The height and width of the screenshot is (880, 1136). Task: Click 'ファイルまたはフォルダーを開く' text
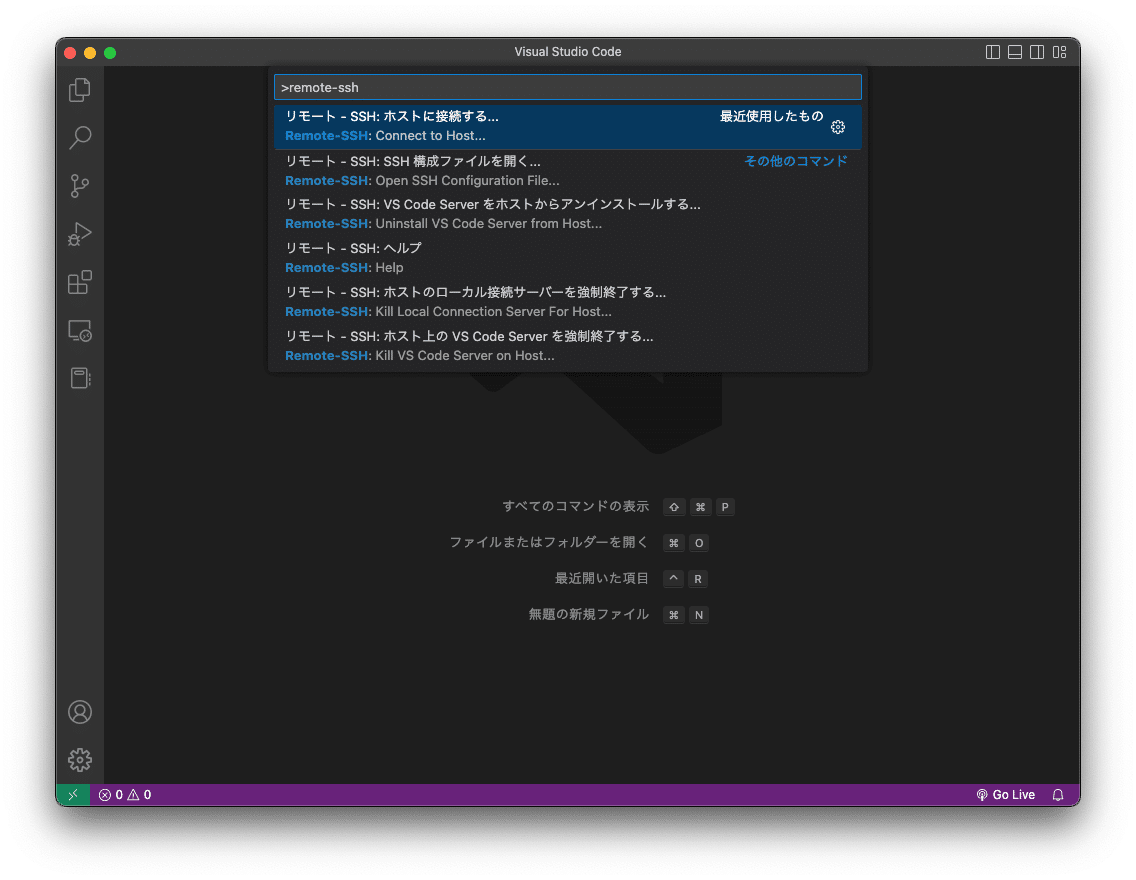coord(549,542)
